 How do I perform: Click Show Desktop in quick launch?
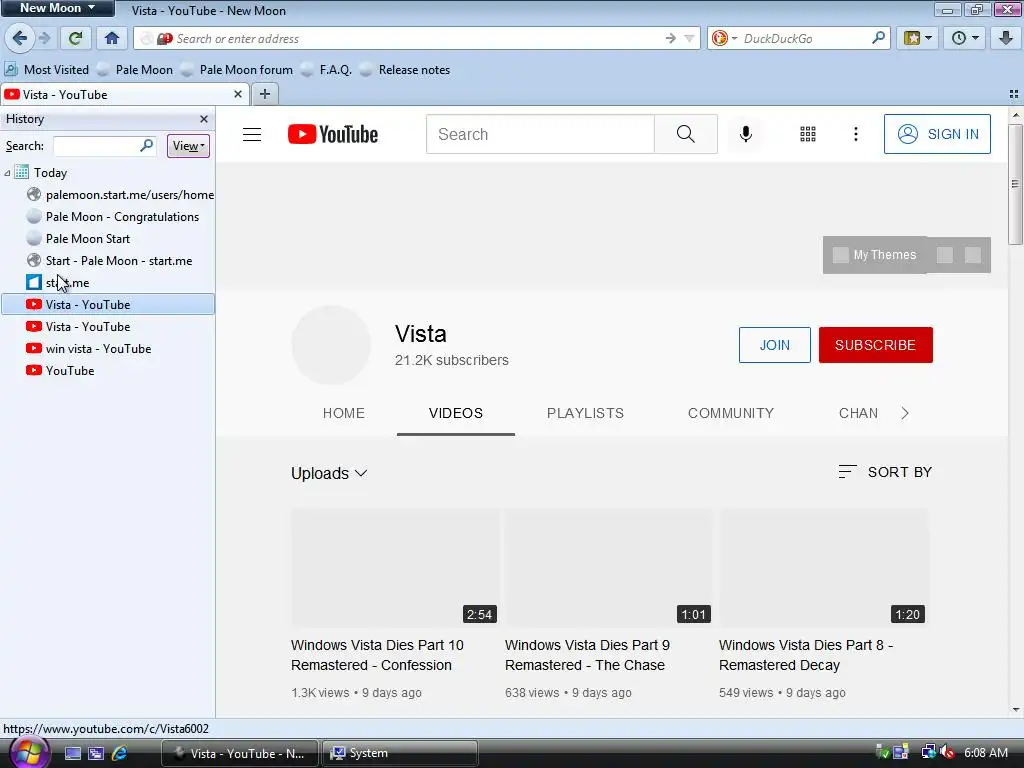(72, 753)
